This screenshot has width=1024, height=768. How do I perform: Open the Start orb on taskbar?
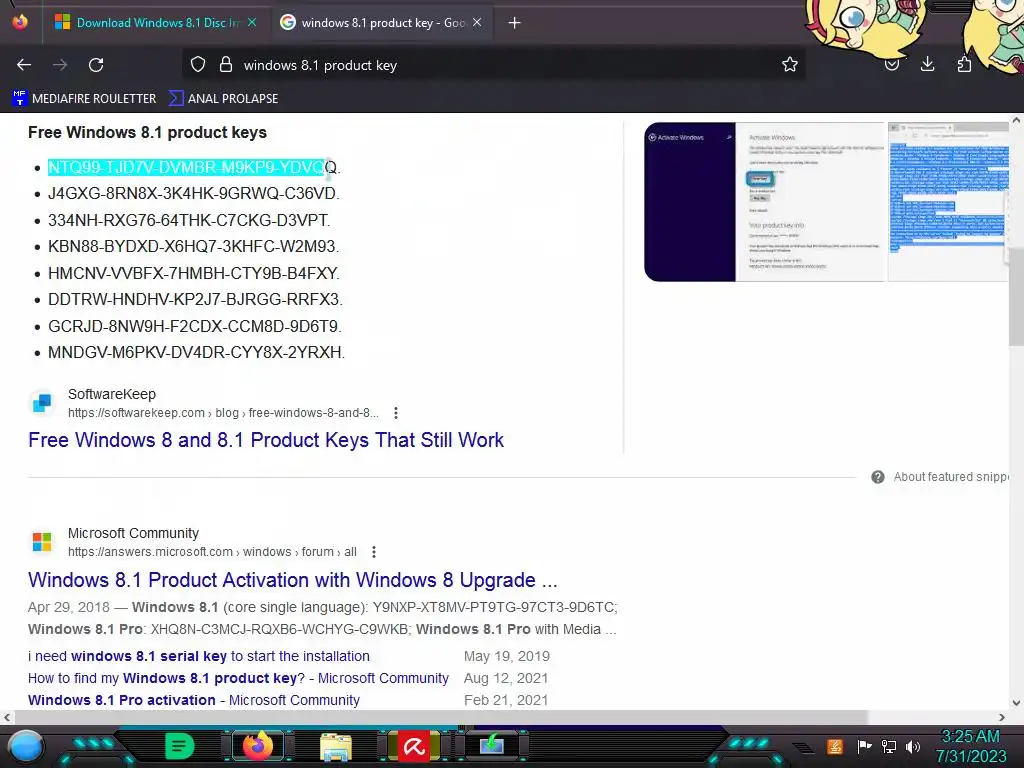(26, 747)
